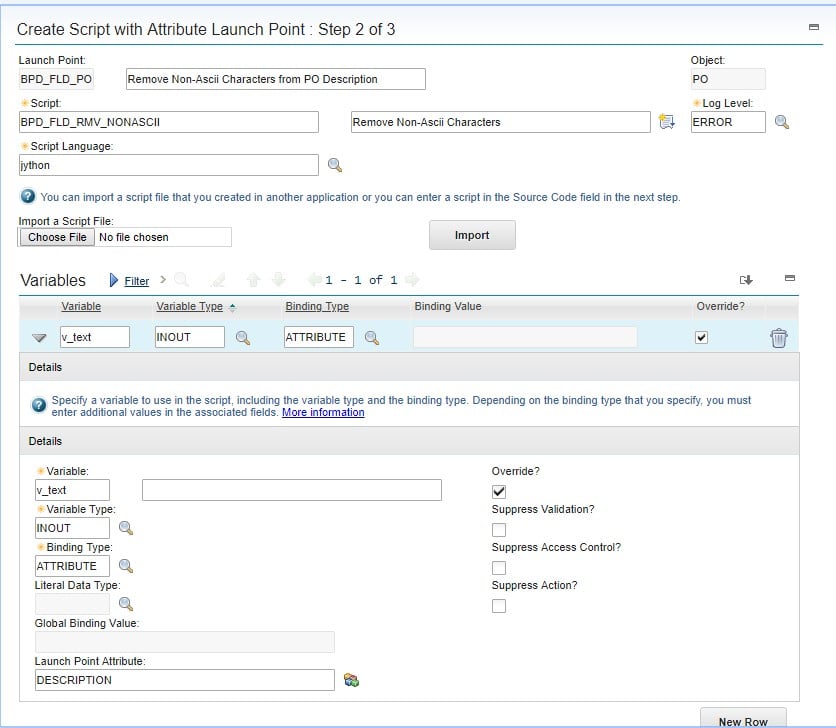Enable Suppress Action
The height and width of the screenshot is (728, 836).
pyautogui.click(x=499, y=604)
